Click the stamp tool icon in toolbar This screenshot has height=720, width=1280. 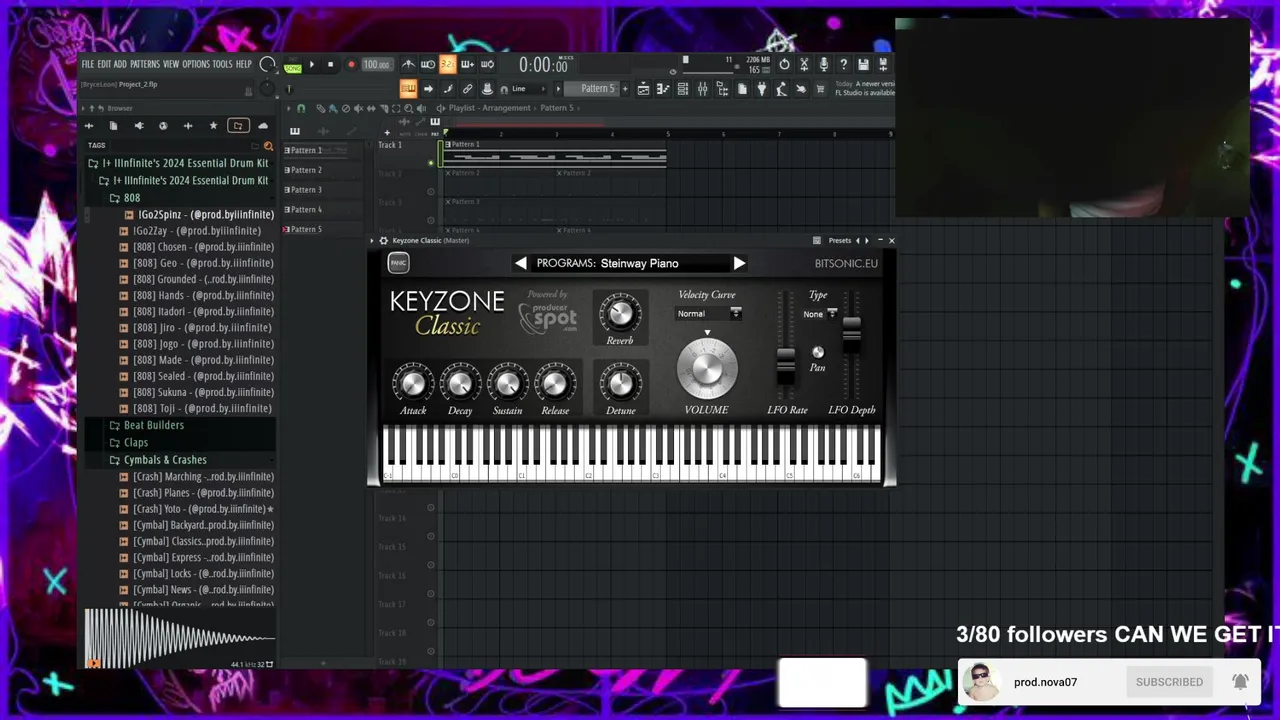487,89
